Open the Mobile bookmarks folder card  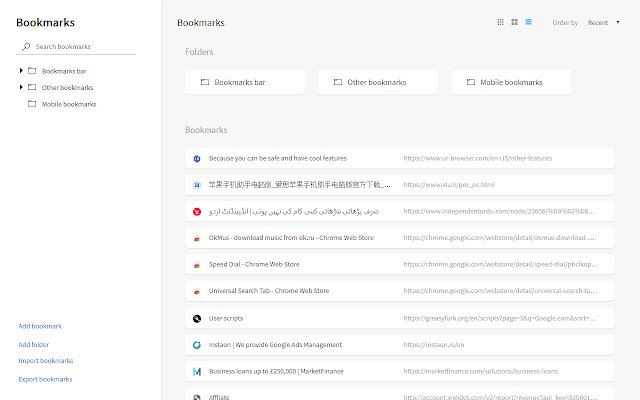511,82
